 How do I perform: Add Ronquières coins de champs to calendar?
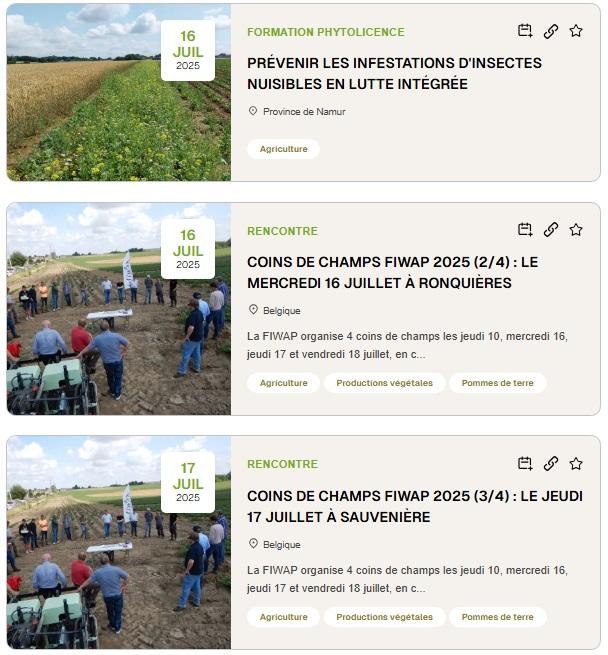[525, 230]
